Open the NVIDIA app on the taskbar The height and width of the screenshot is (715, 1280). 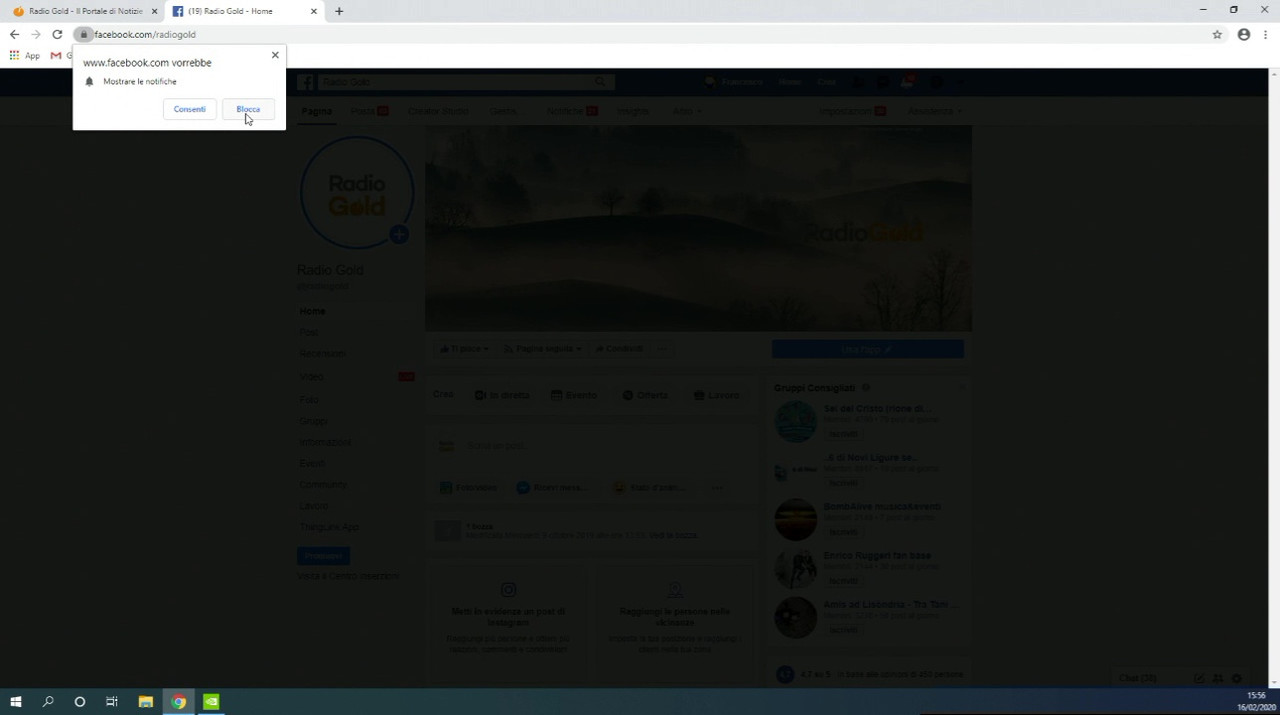211,702
